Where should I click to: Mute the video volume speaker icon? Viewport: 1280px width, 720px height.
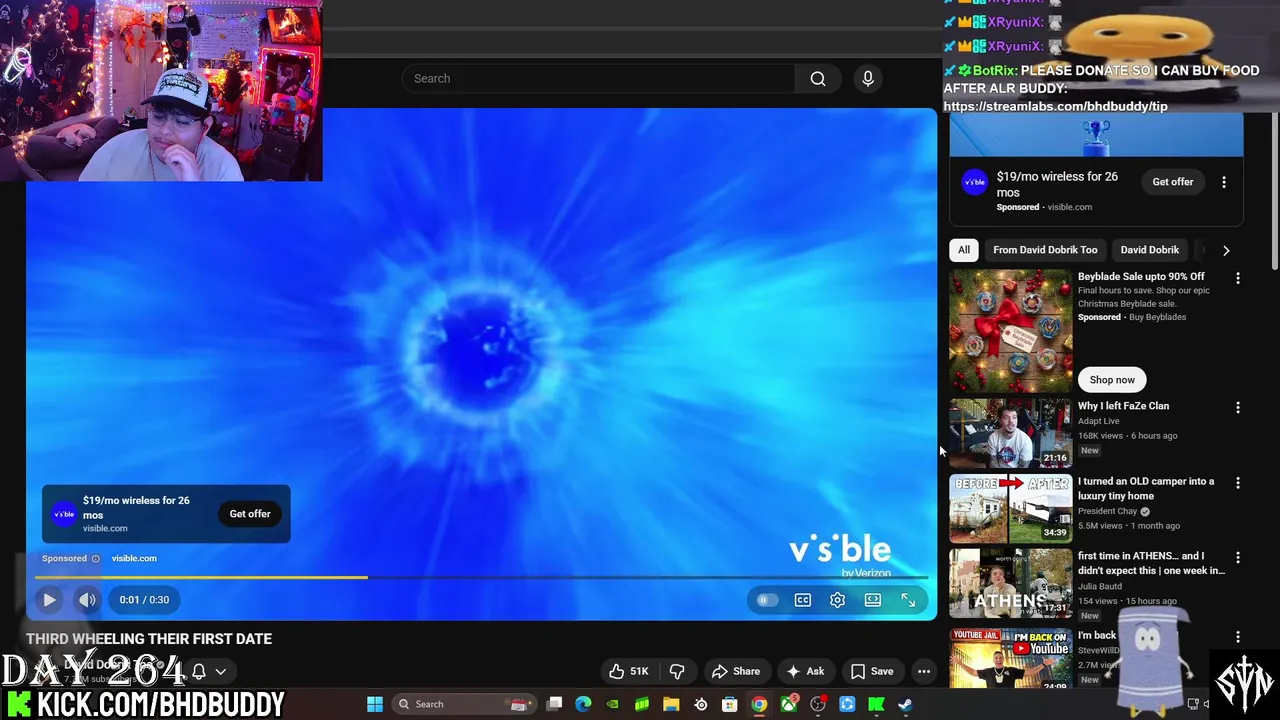click(87, 600)
